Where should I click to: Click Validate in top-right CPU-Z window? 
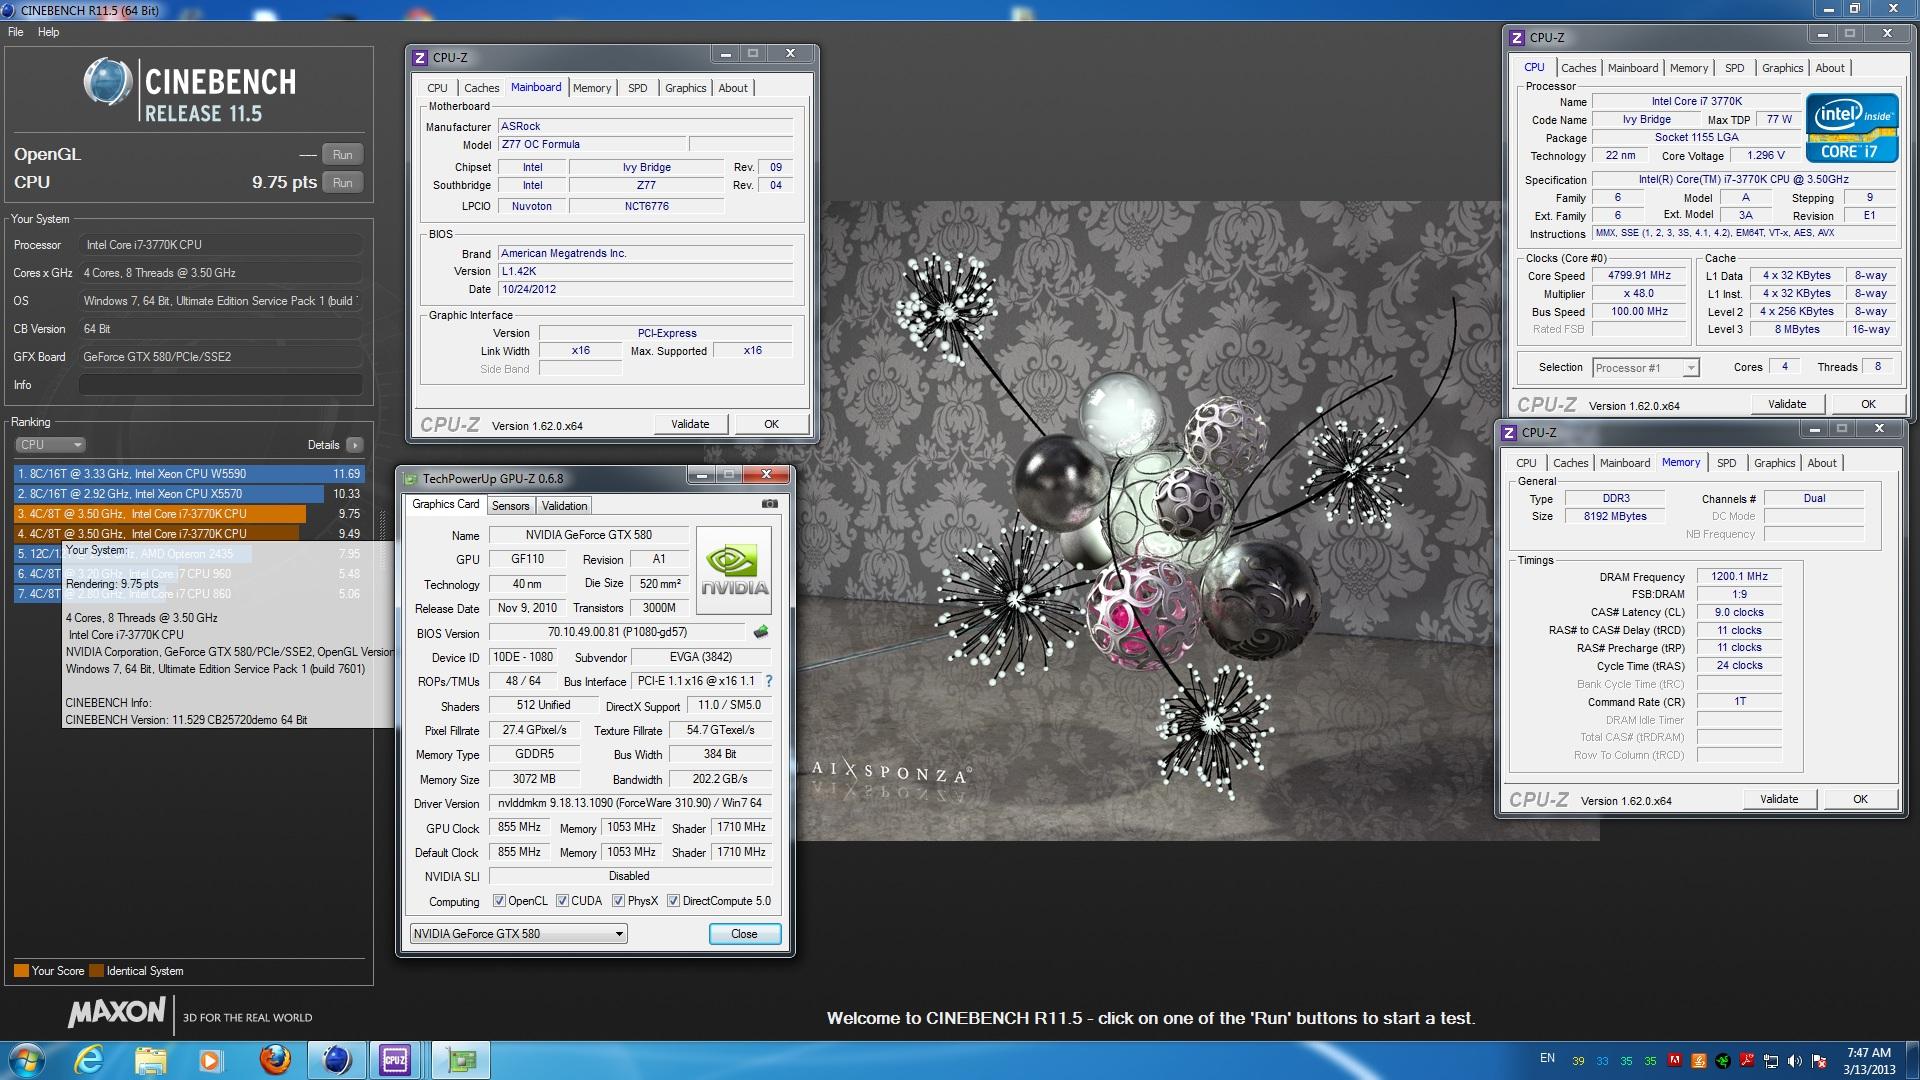pyautogui.click(x=1787, y=404)
